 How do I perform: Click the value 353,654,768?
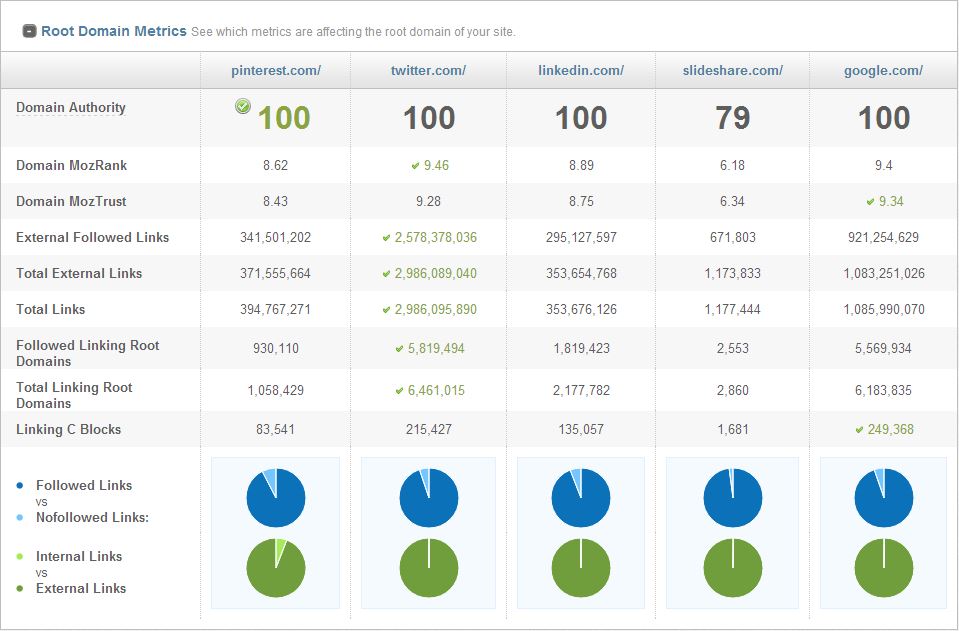pyautogui.click(x=581, y=274)
